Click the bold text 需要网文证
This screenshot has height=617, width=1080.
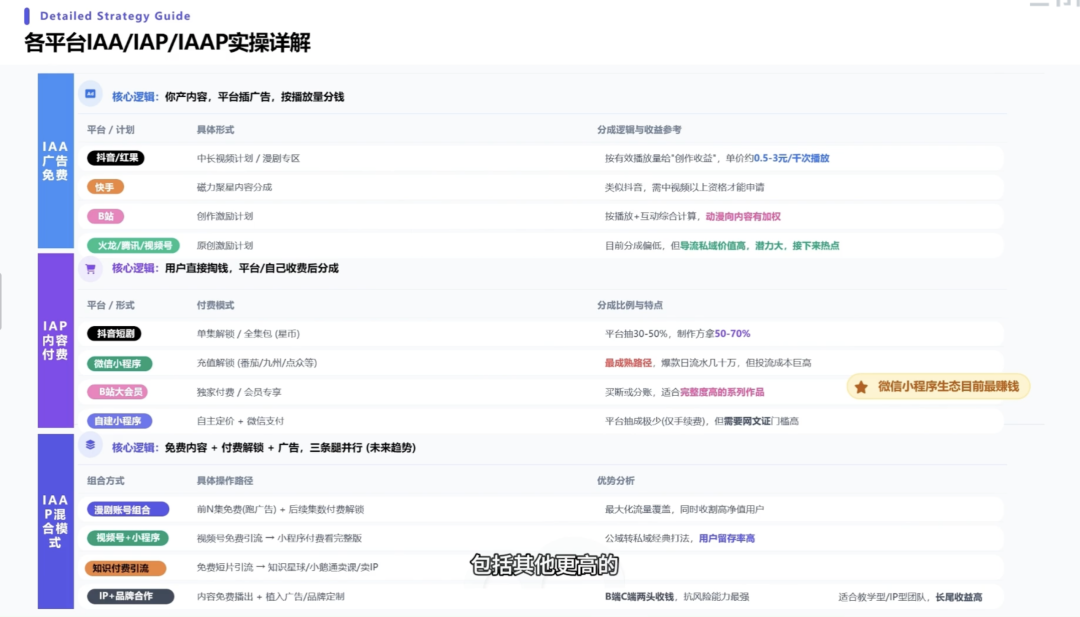(x=747, y=421)
